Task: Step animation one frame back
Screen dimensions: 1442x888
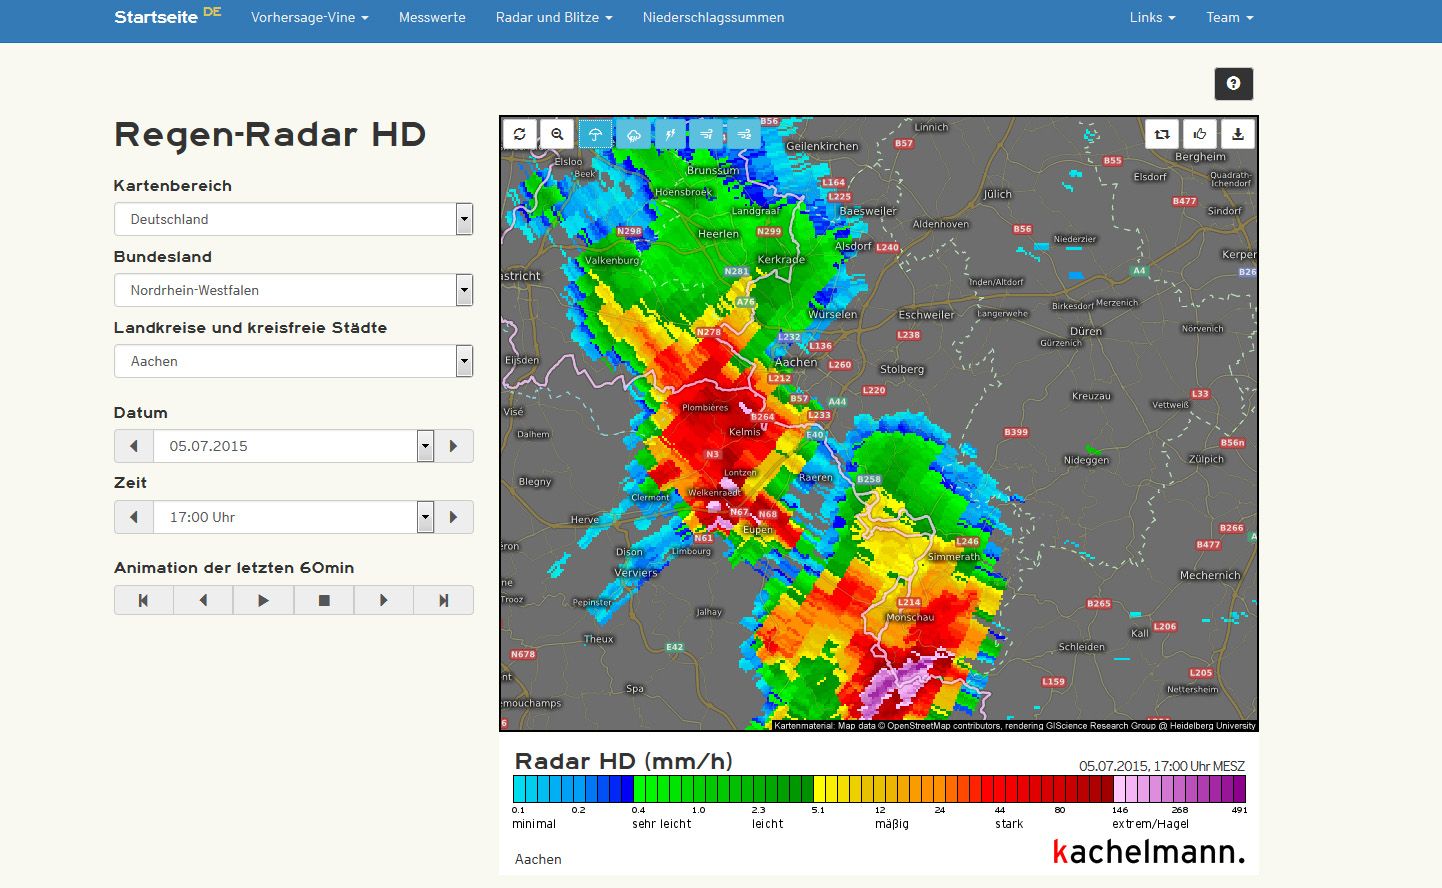Action: coord(203,600)
